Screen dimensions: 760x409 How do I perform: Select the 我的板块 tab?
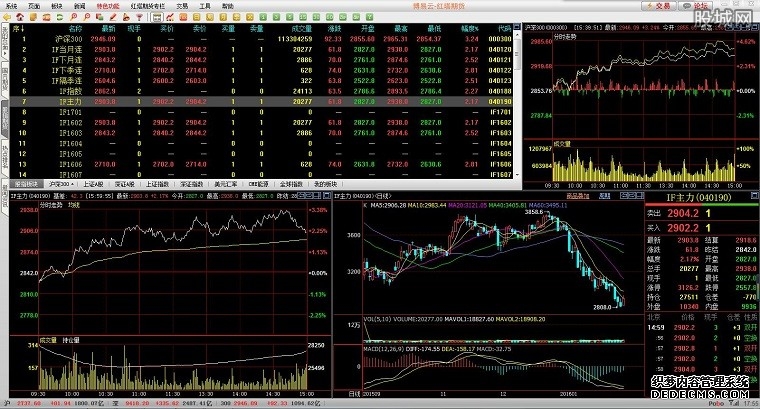click(326, 185)
